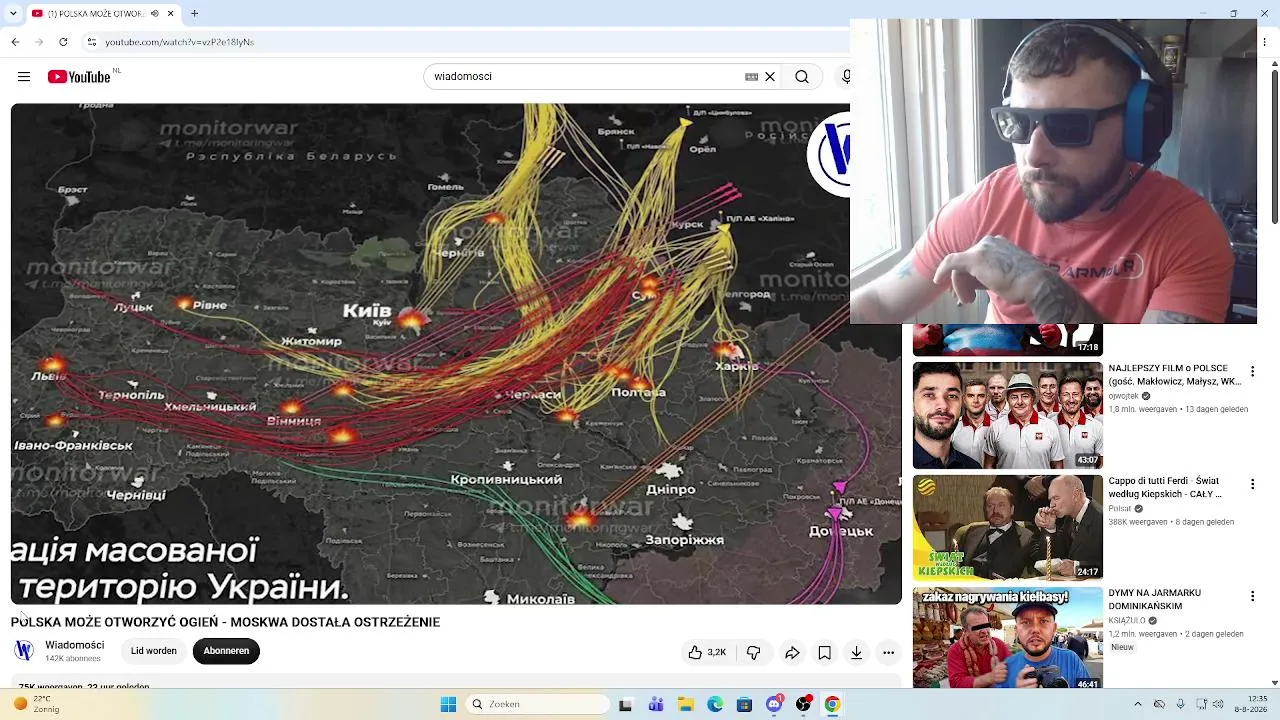Open File Explorer from the taskbar
This screenshot has width=1280, height=720.
coord(686,704)
